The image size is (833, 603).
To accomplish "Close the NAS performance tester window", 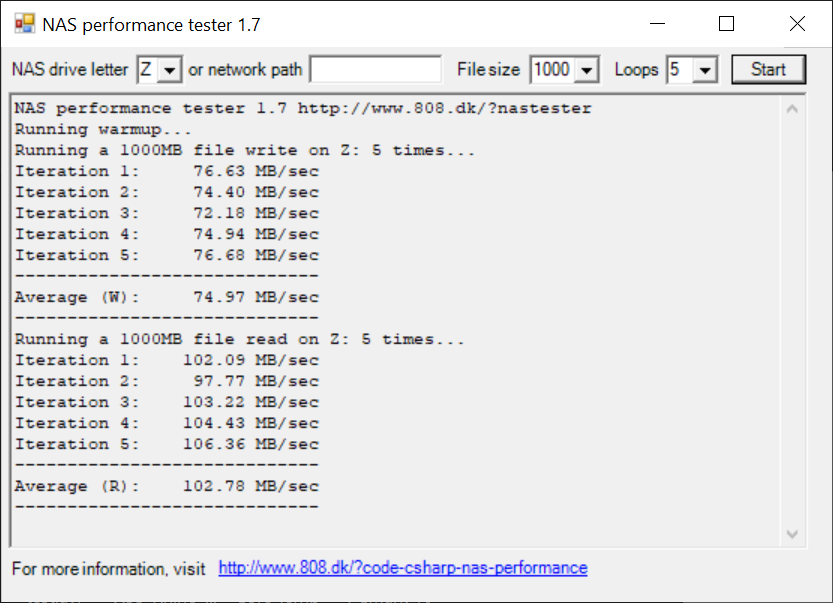I will point(797,24).
